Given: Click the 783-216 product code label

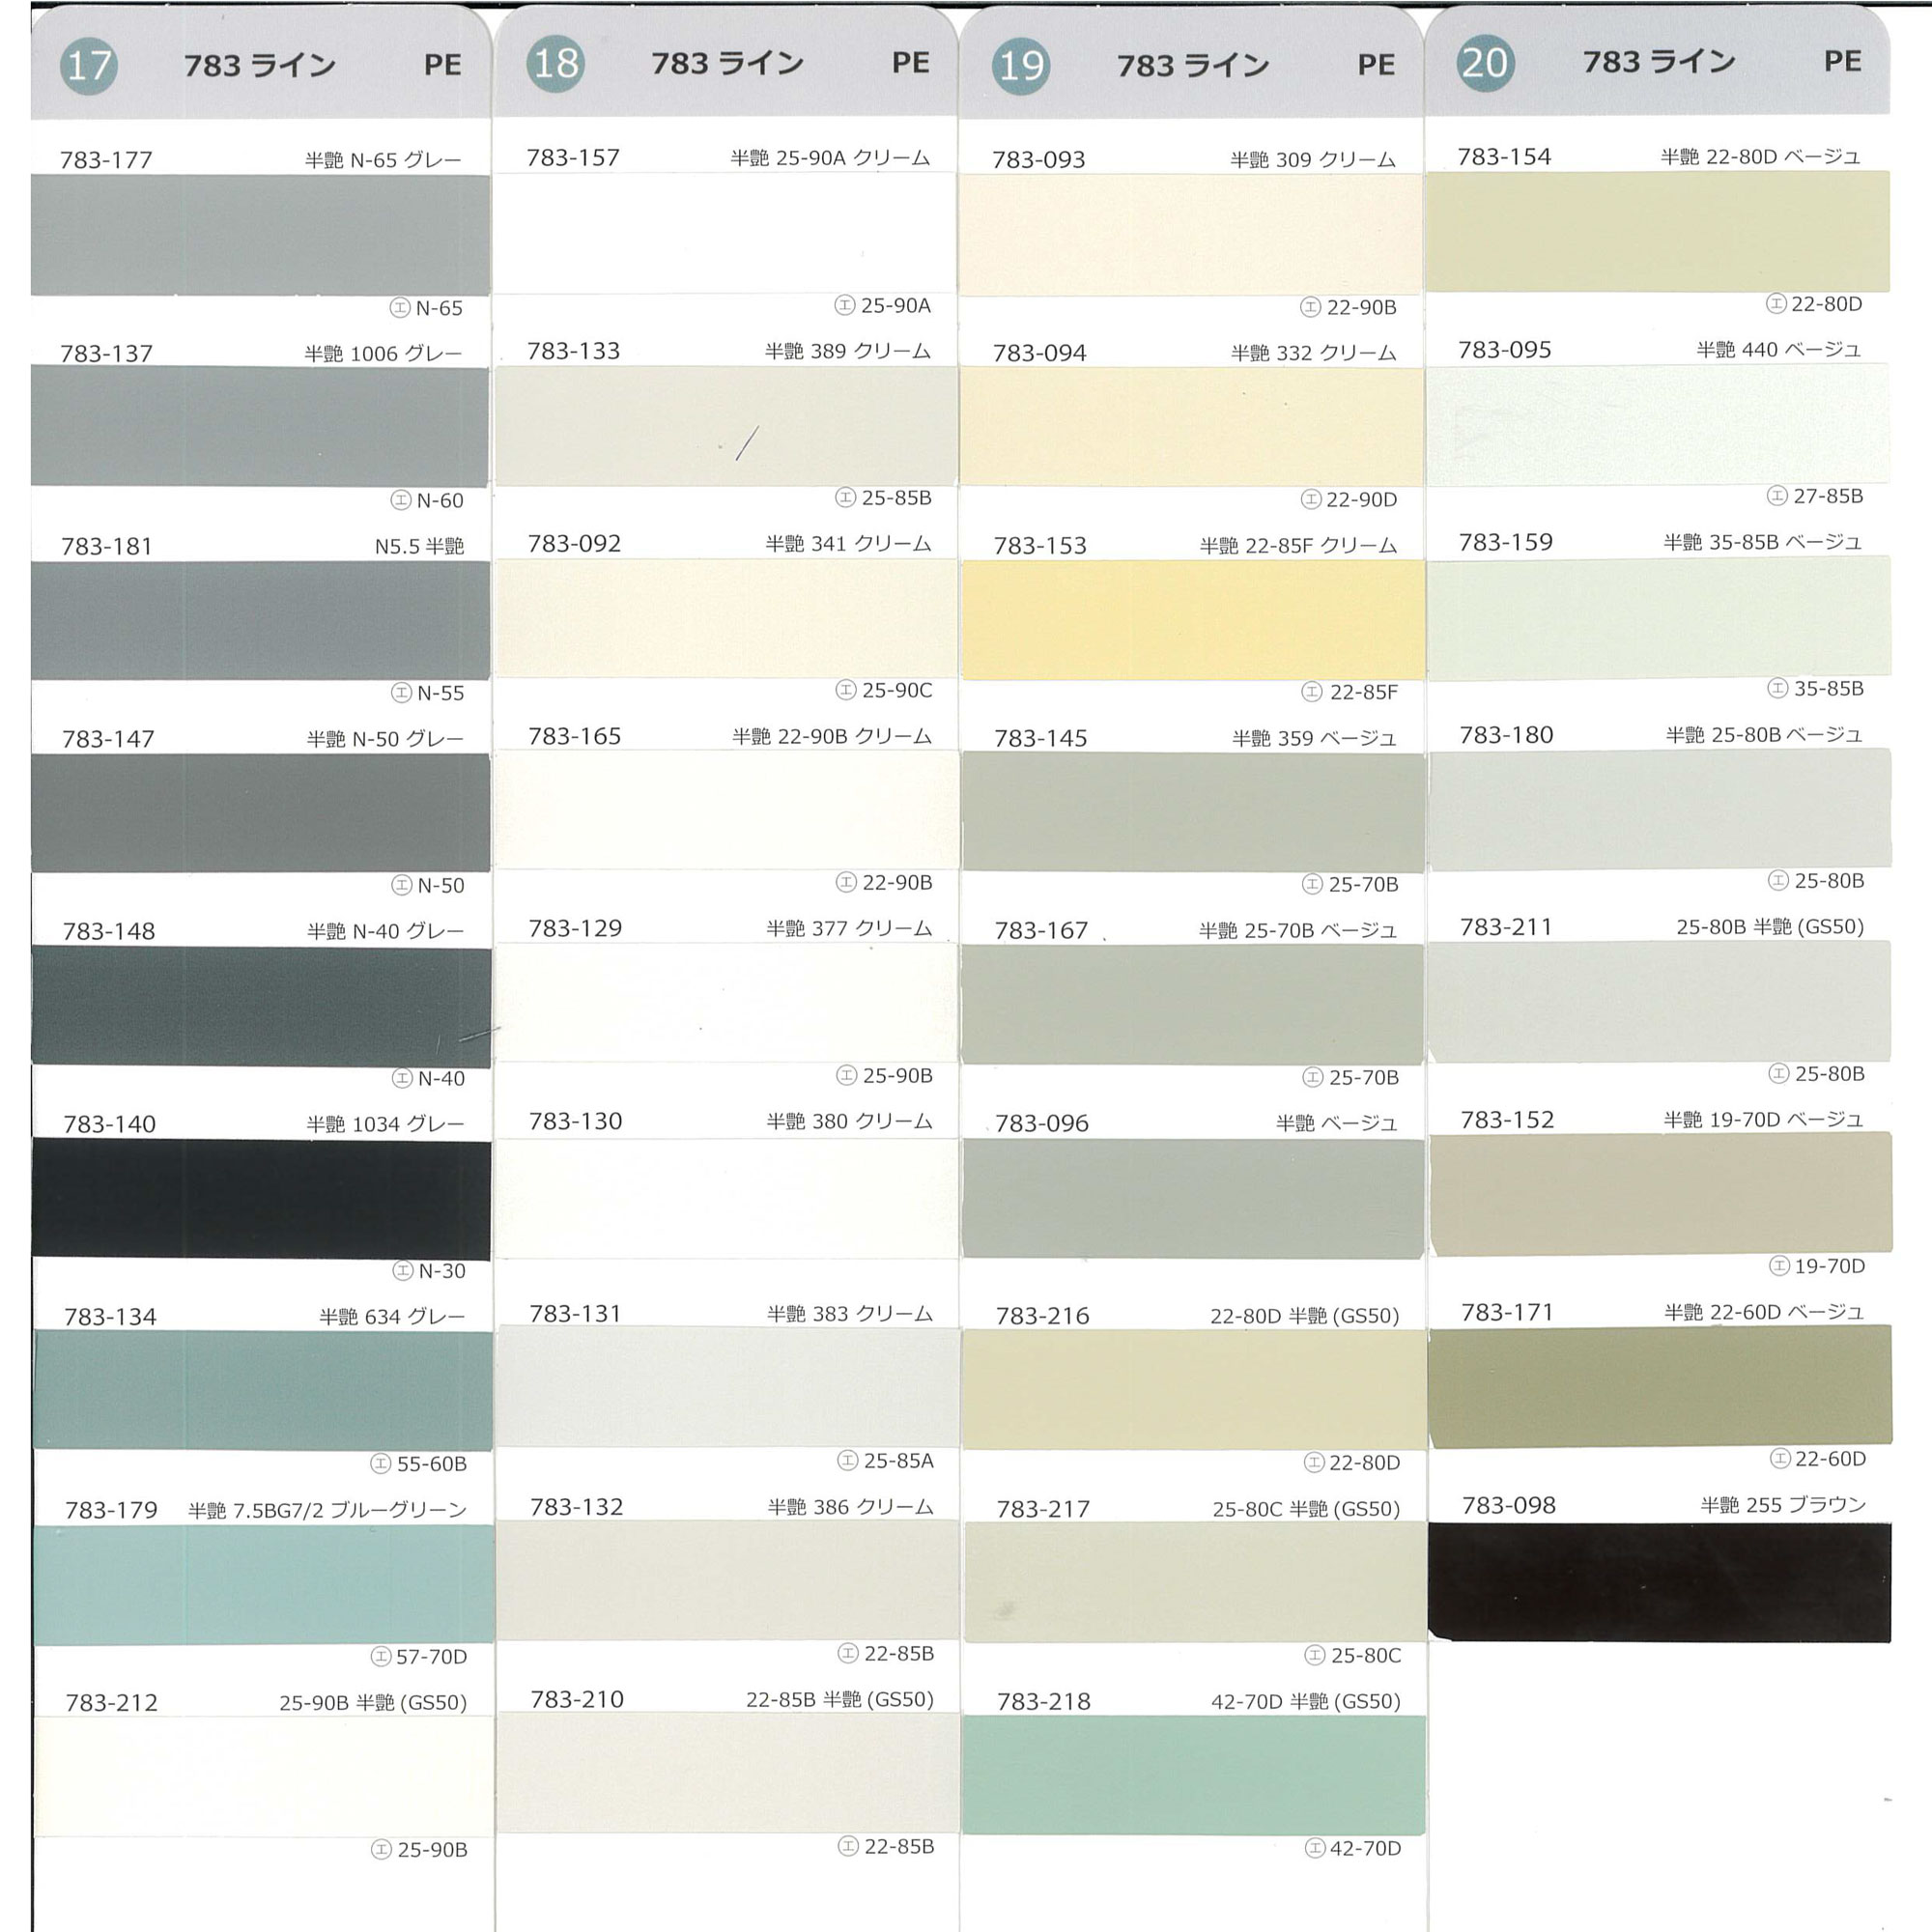Looking at the screenshot, I should pyautogui.click(x=1042, y=1316).
